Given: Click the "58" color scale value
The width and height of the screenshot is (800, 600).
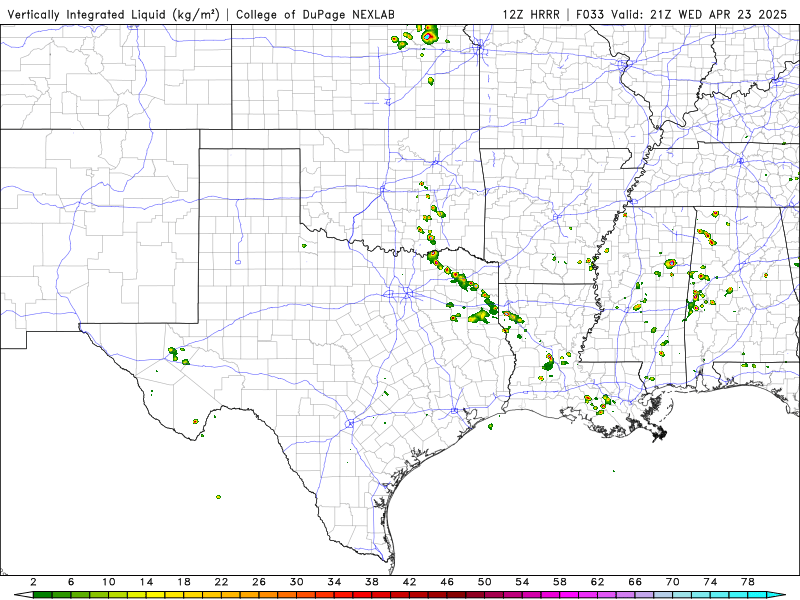Looking at the screenshot, I should click(560, 582).
